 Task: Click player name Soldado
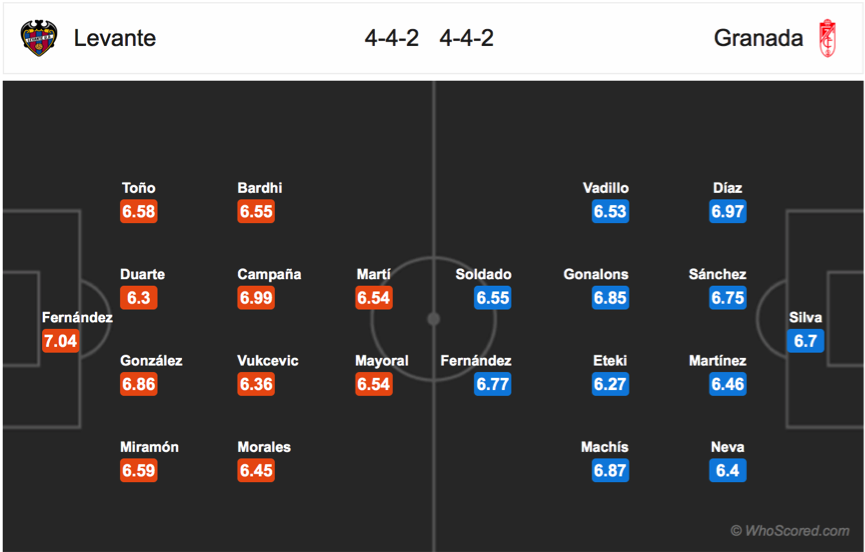[483, 274]
